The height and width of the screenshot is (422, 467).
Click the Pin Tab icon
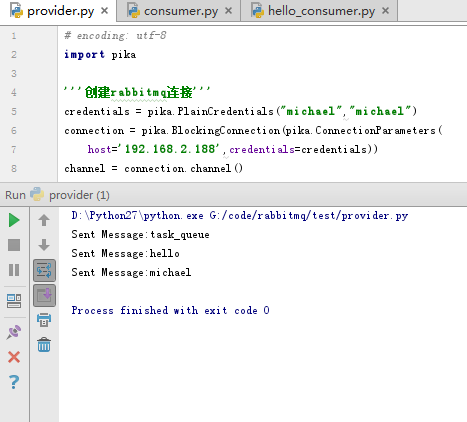click(14, 332)
